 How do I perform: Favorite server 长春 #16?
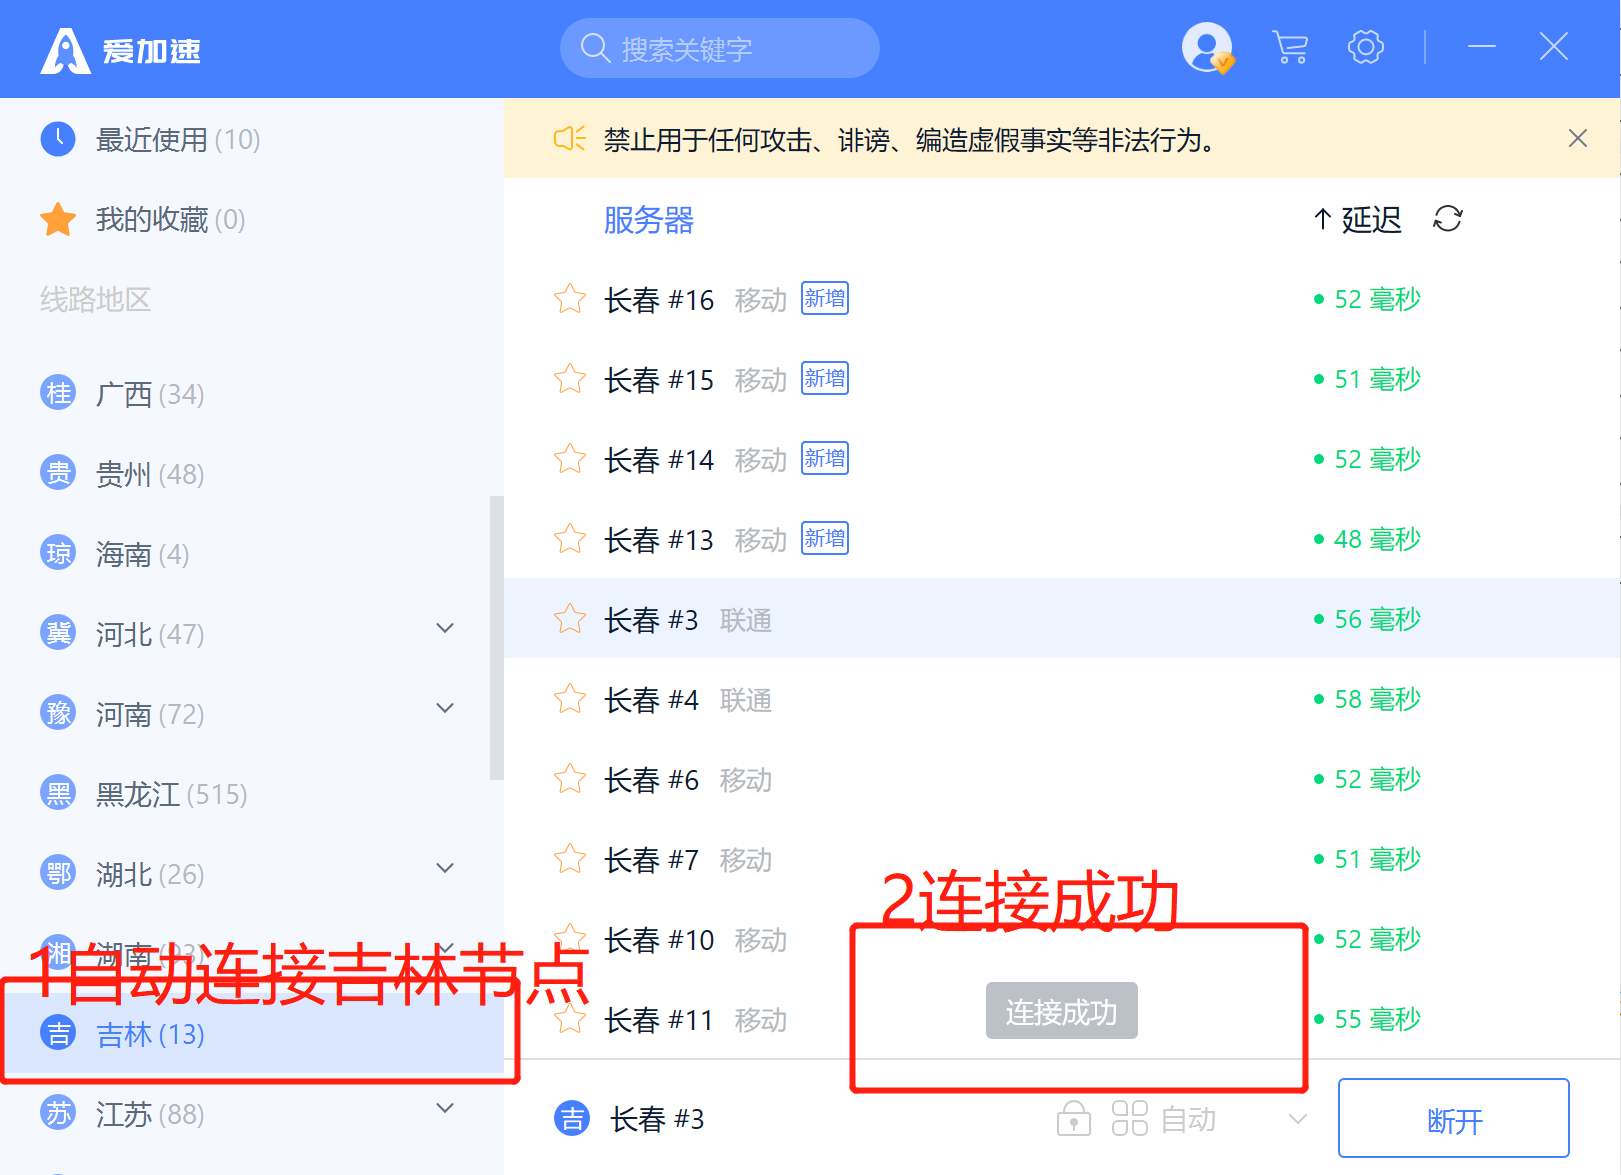pyautogui.click(x=570, y=299)
